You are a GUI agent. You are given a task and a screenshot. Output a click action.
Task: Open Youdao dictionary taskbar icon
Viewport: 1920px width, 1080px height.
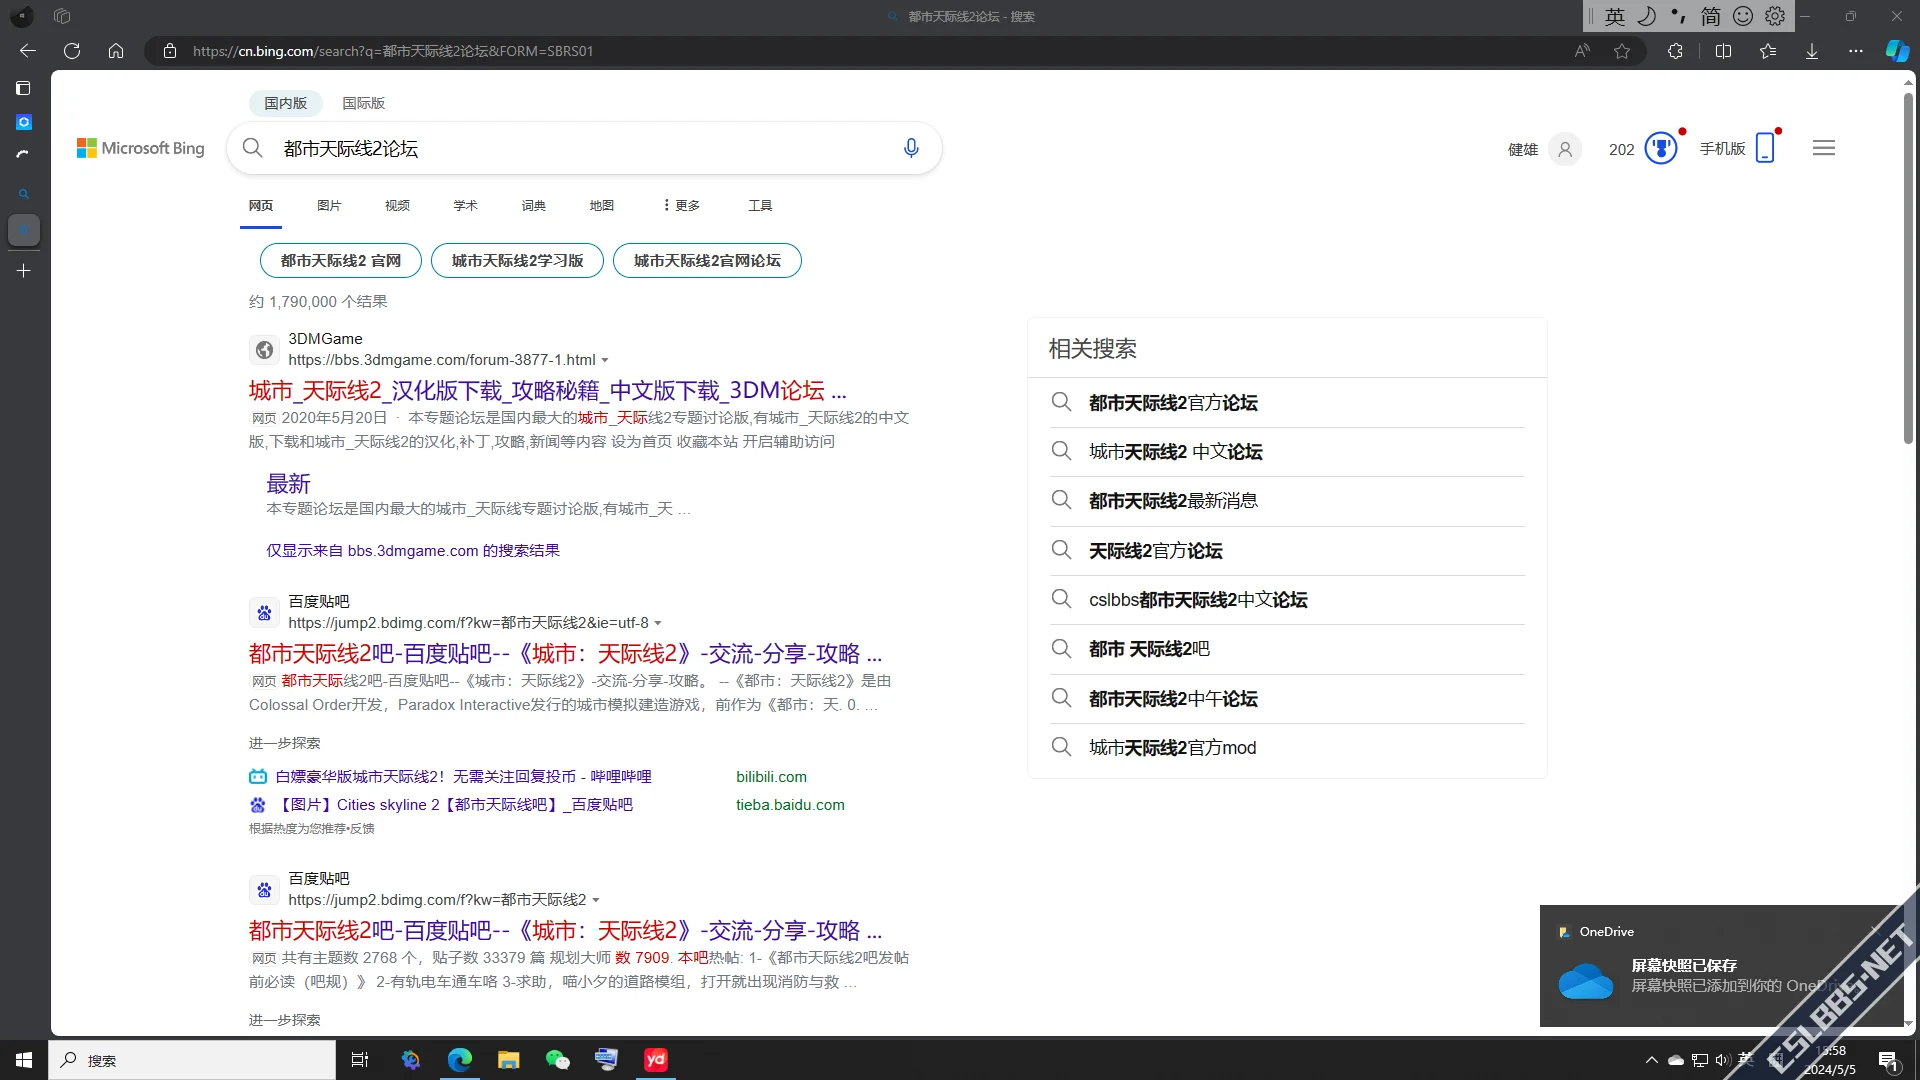[656, 1060]
